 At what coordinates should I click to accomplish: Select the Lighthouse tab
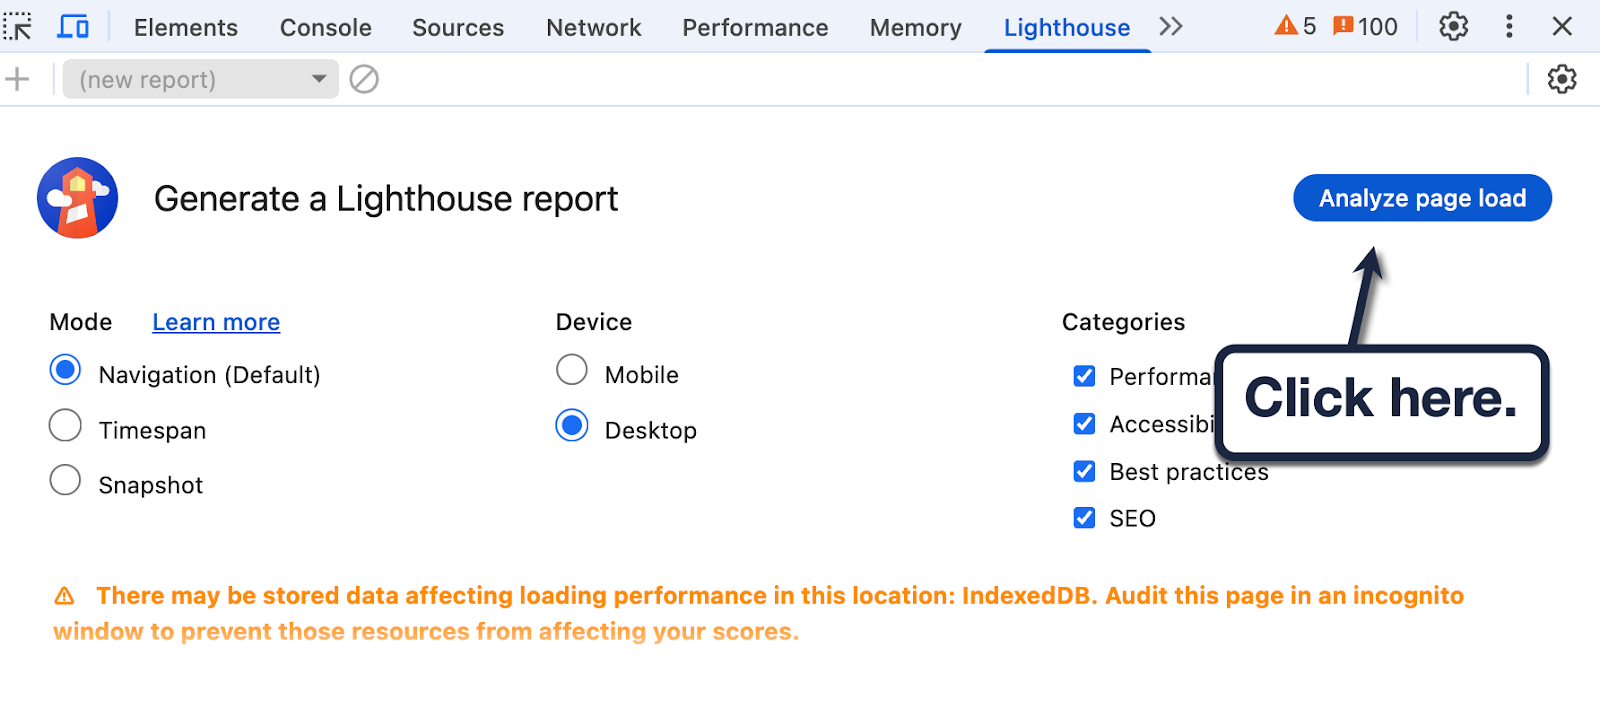tap(1067, 27)
